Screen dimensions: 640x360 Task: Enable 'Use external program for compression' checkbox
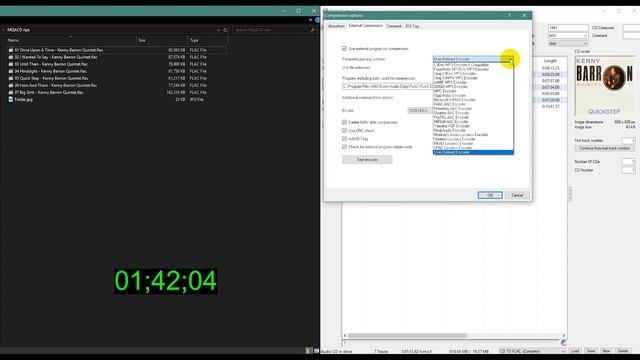(344, 49)
